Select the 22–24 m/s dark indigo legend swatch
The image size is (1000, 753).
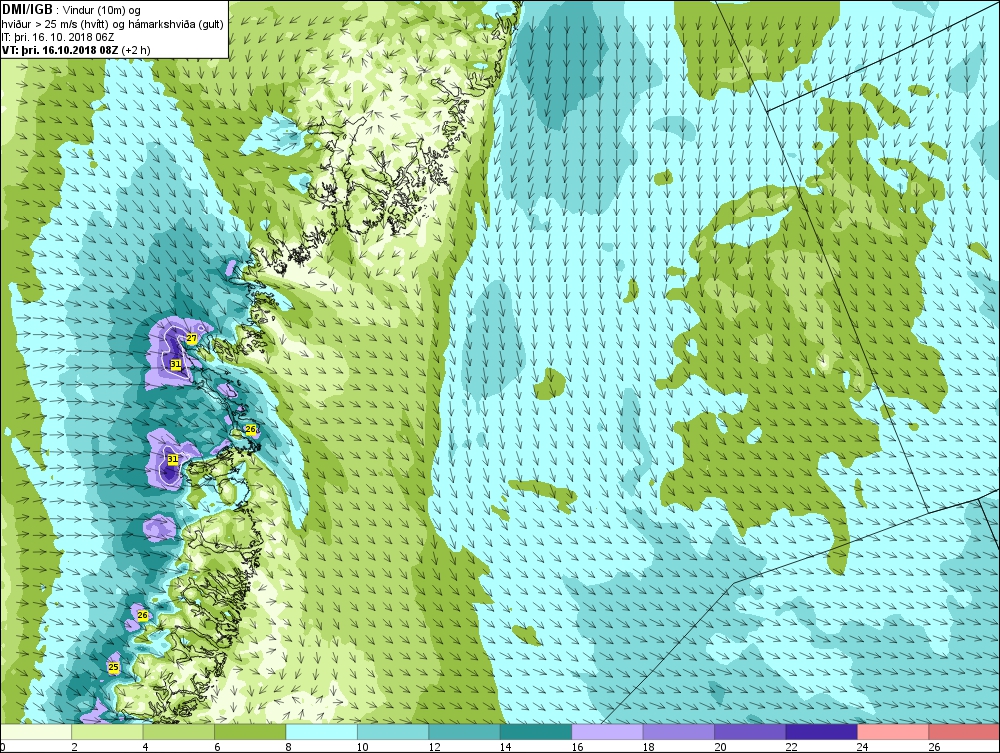(x=821, y=732)
